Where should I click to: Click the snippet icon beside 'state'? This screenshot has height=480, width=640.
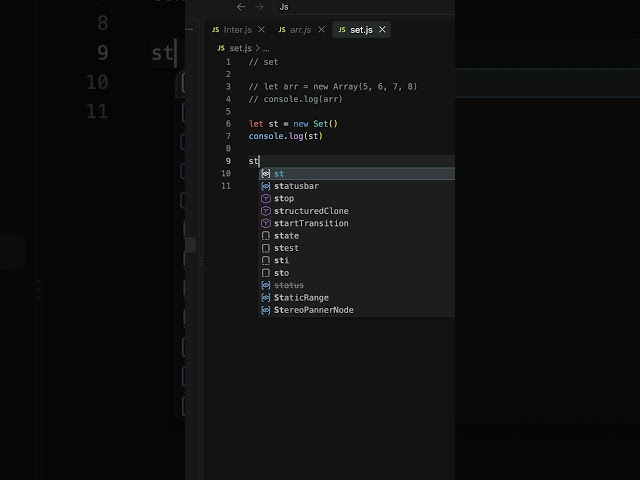click(266, 236)
